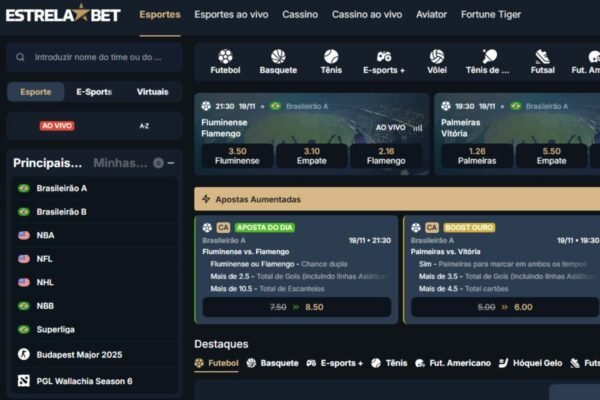This screenshot has height=400, width=600.
Task: Open Tênis de mesa paddle icon
Action: click(x=489, y=57)
